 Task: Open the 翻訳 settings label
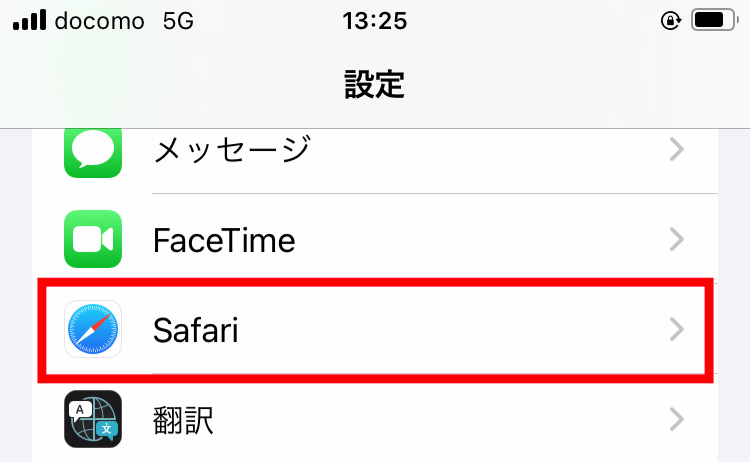click(183, 418)
